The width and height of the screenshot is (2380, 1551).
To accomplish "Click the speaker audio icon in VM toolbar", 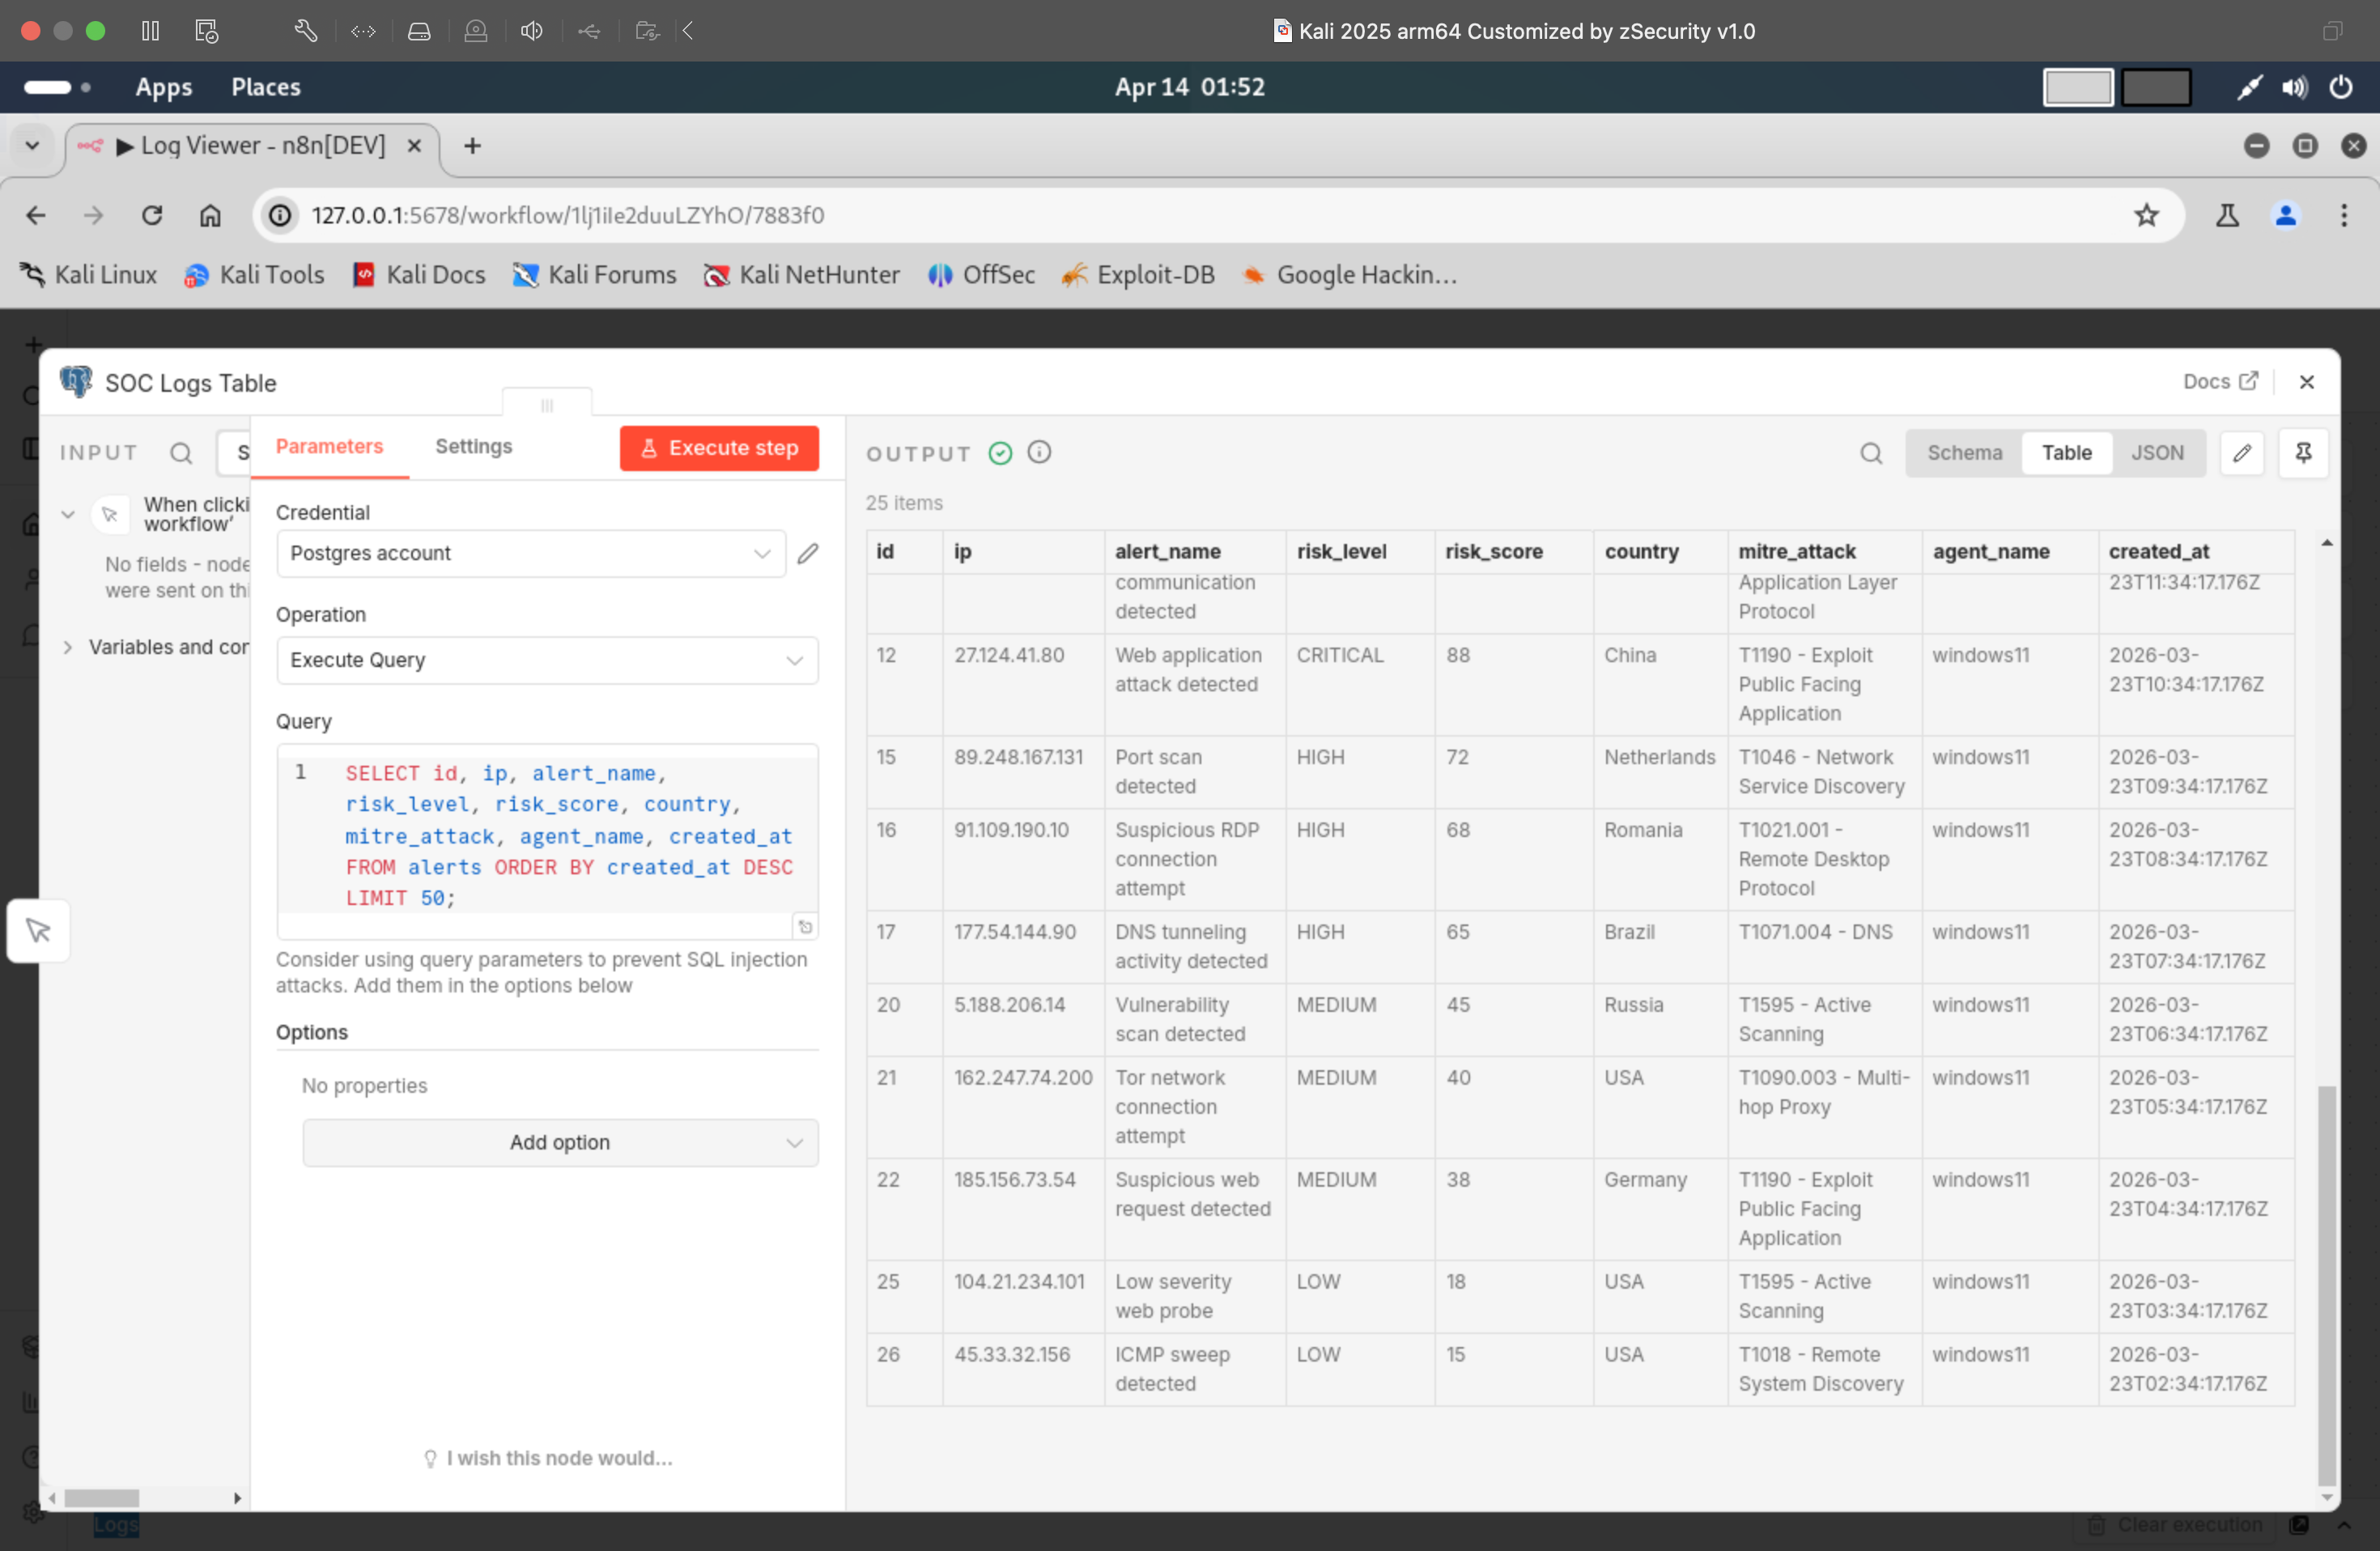I will click(532, 31).
